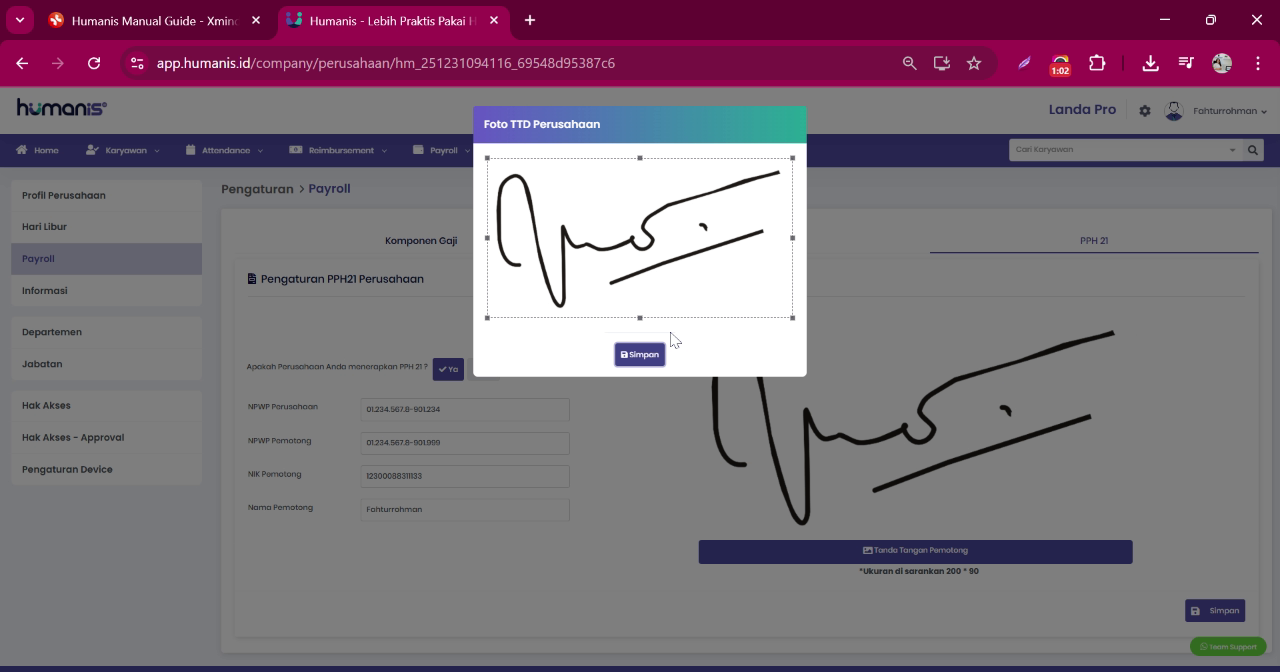1280x672 pixels.
Task: Open the Chrome extensions puzzle icon
Action: pos(1097,63)
